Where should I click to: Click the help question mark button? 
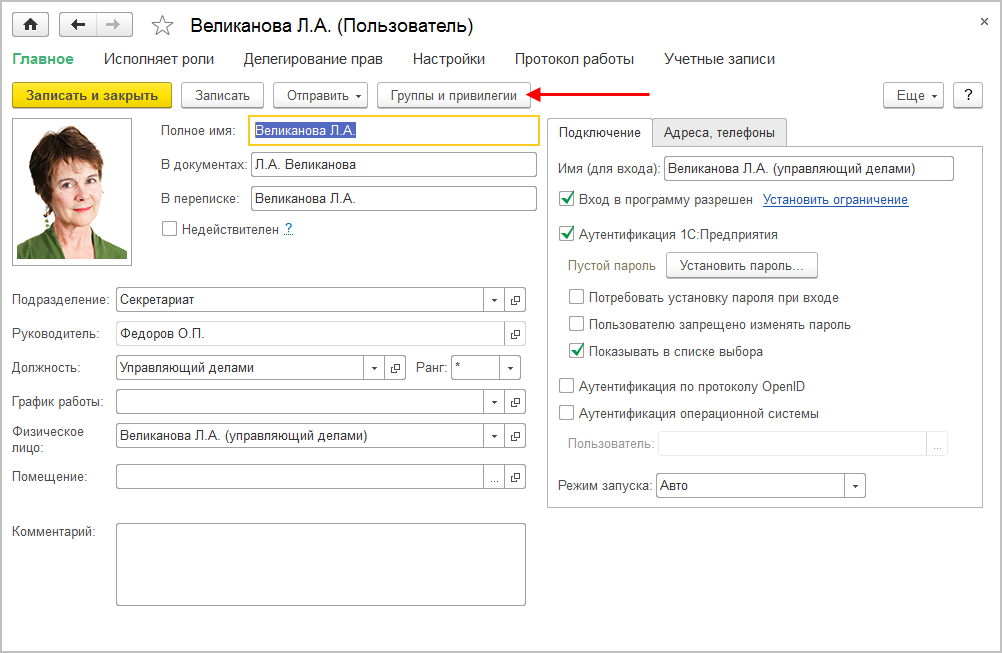click(967, 95)
